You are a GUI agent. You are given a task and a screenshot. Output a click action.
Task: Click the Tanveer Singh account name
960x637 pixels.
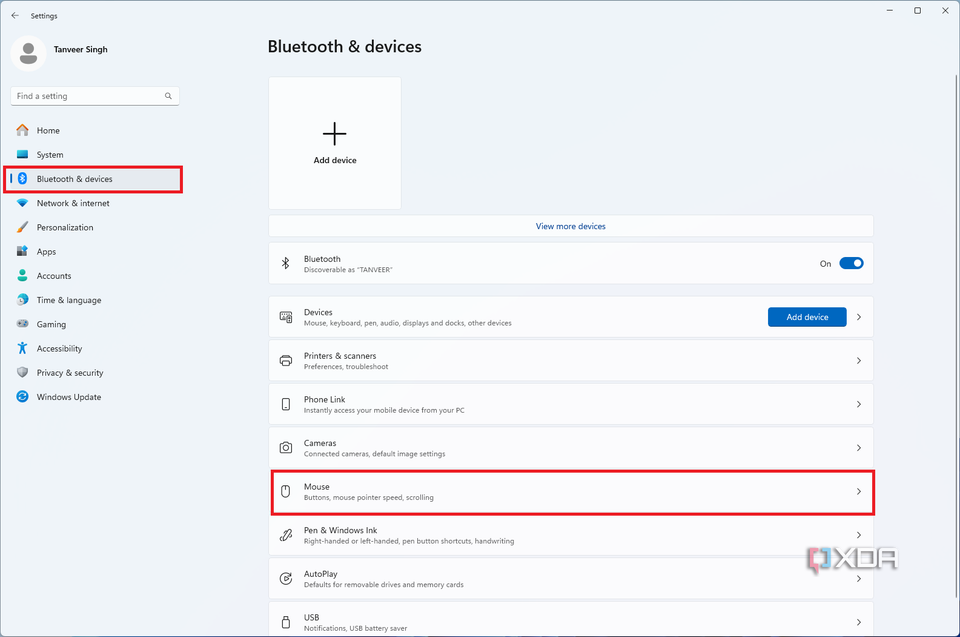[81, 49]
